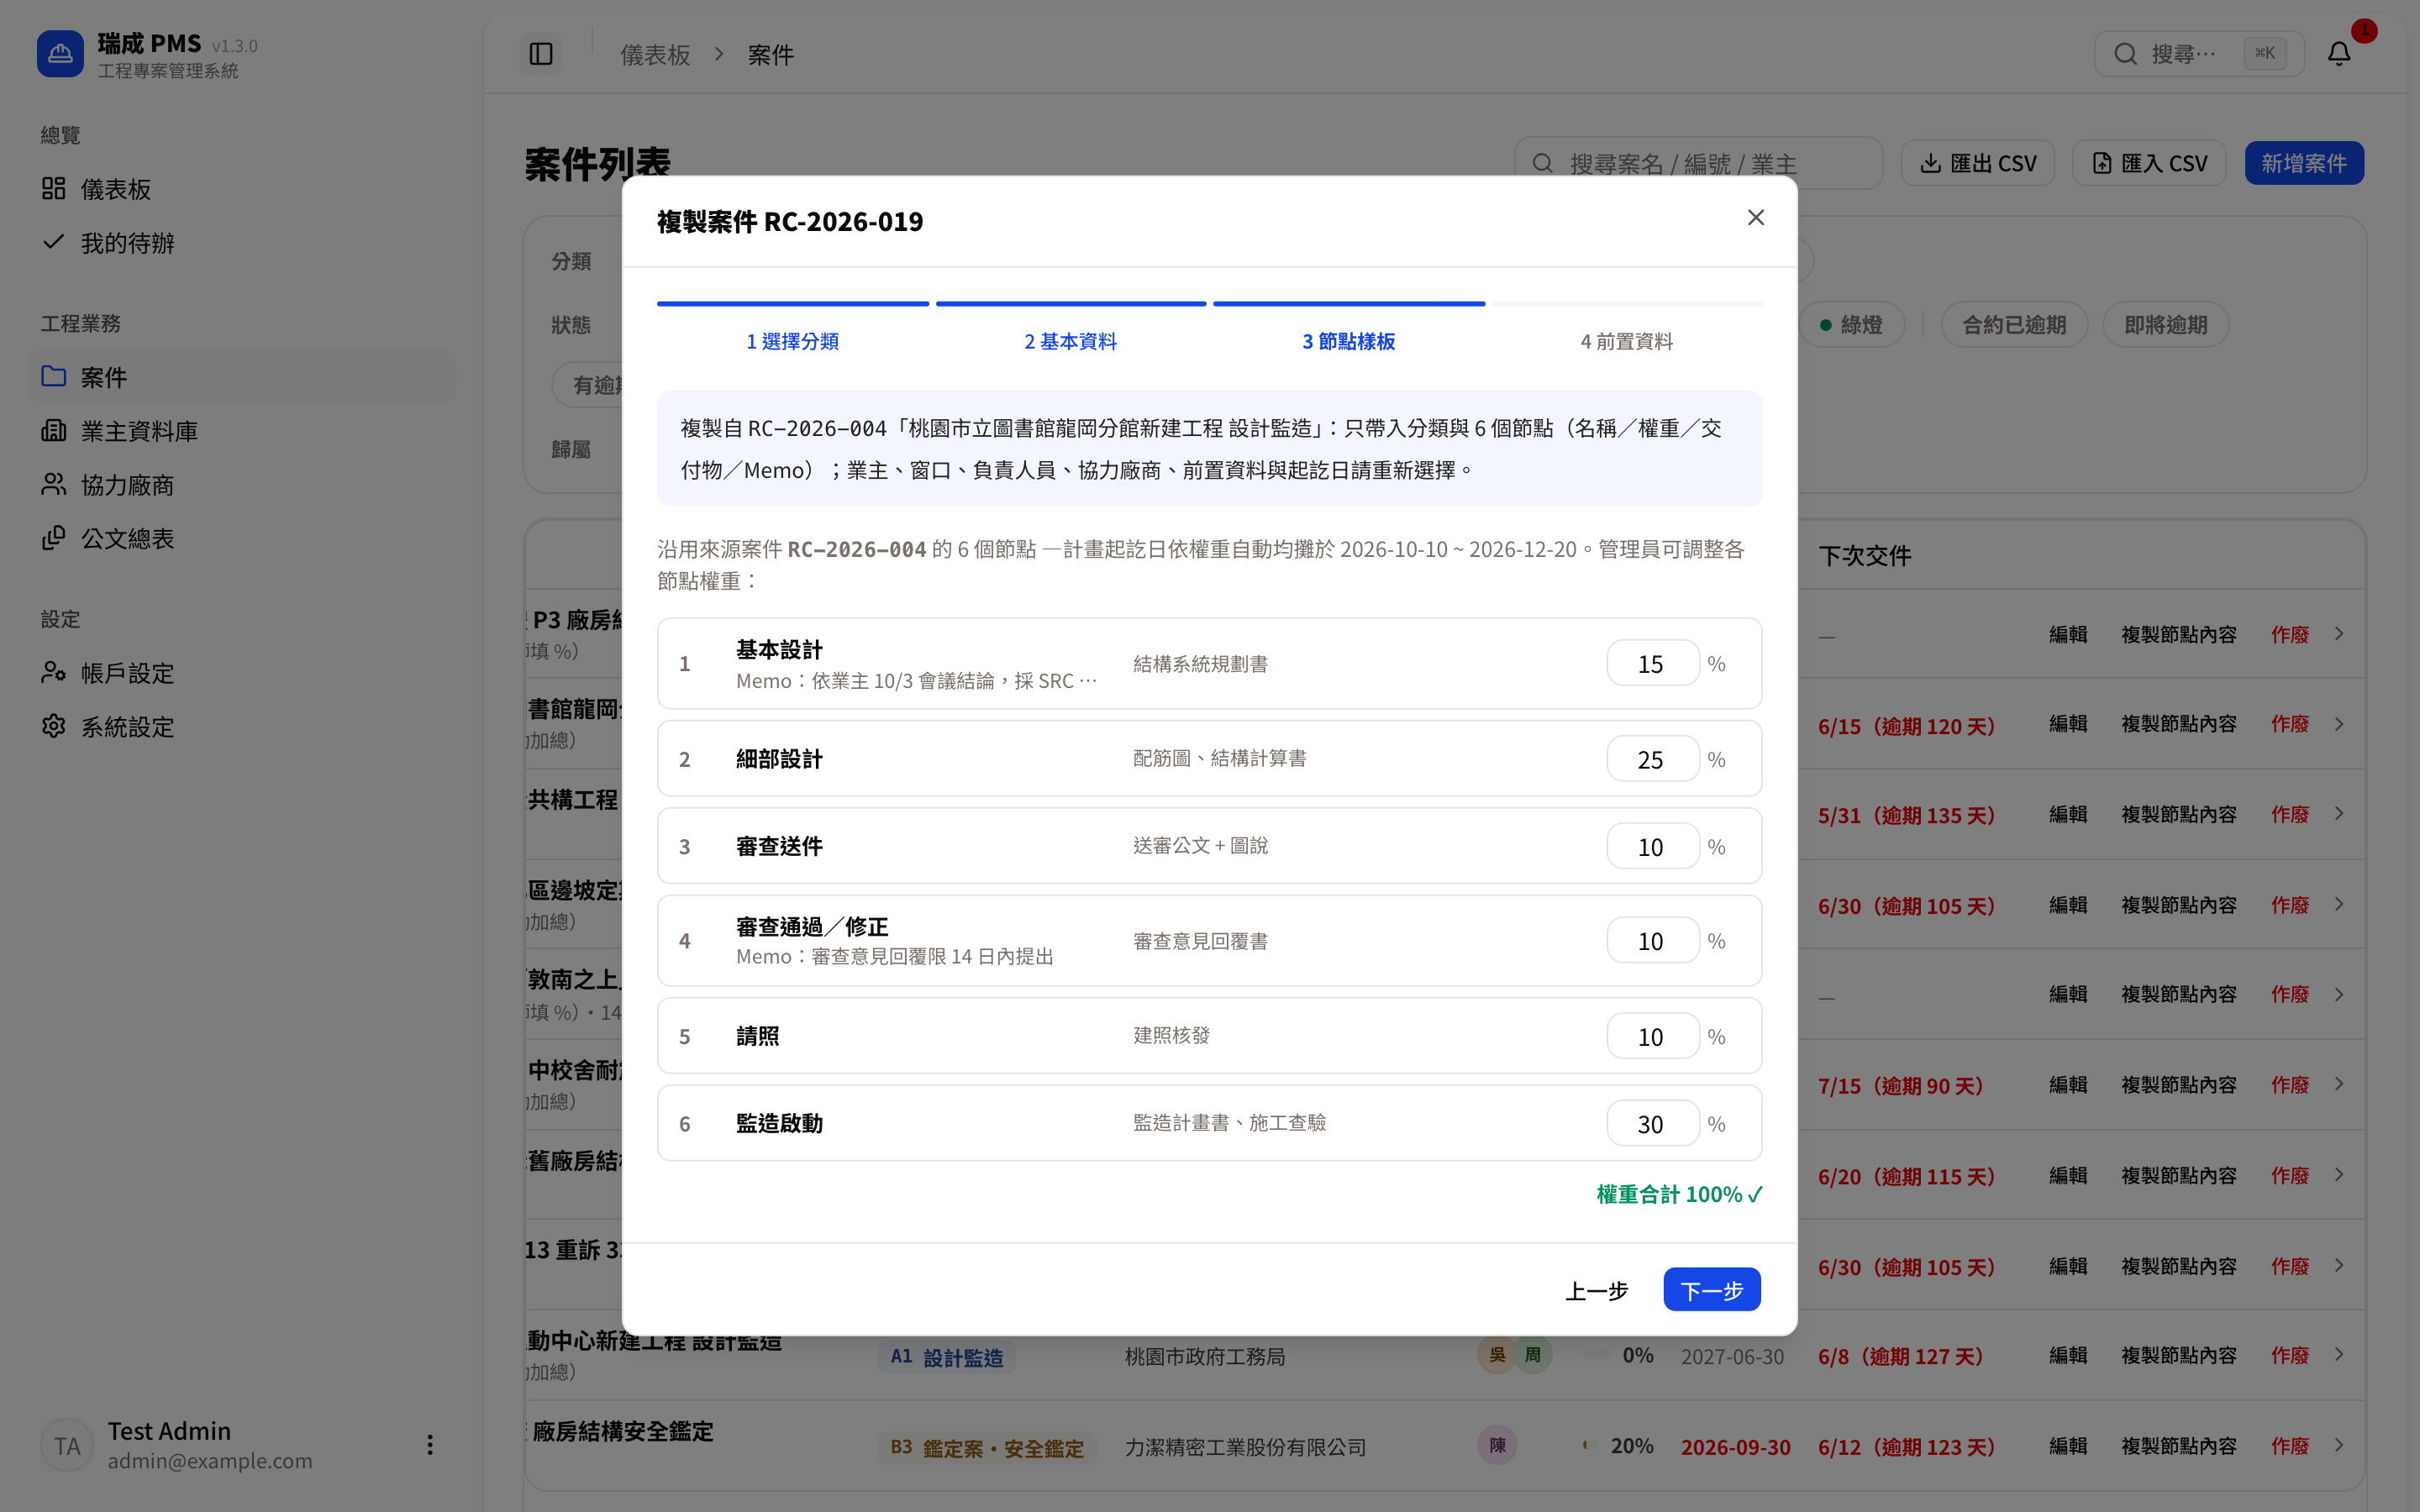This screenshot has width=2420, height=1512.
Task: Open Test Admin user menu dots
Action: tap(430, 1445)
